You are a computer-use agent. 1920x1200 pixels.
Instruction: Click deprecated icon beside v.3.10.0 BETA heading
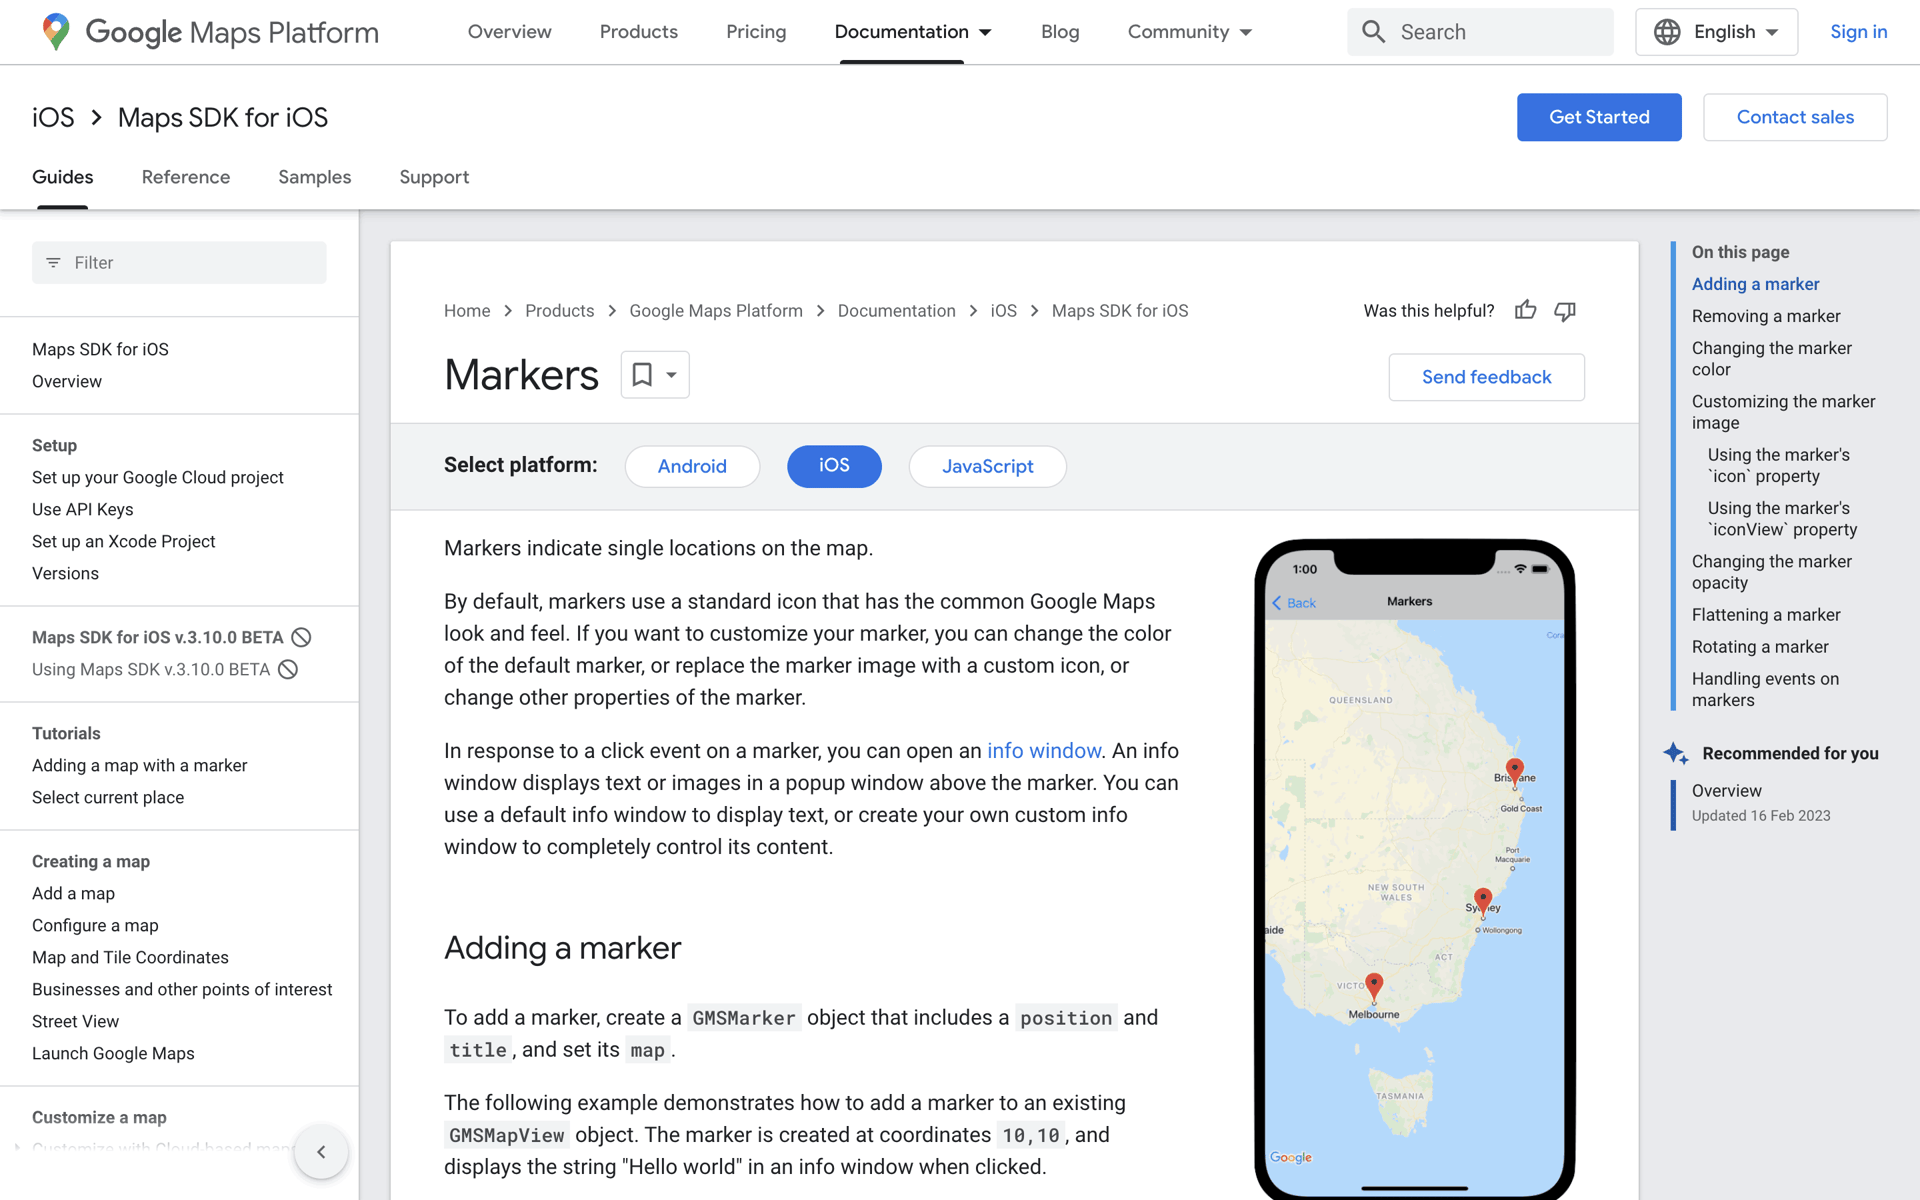click(x=301, y=637)
